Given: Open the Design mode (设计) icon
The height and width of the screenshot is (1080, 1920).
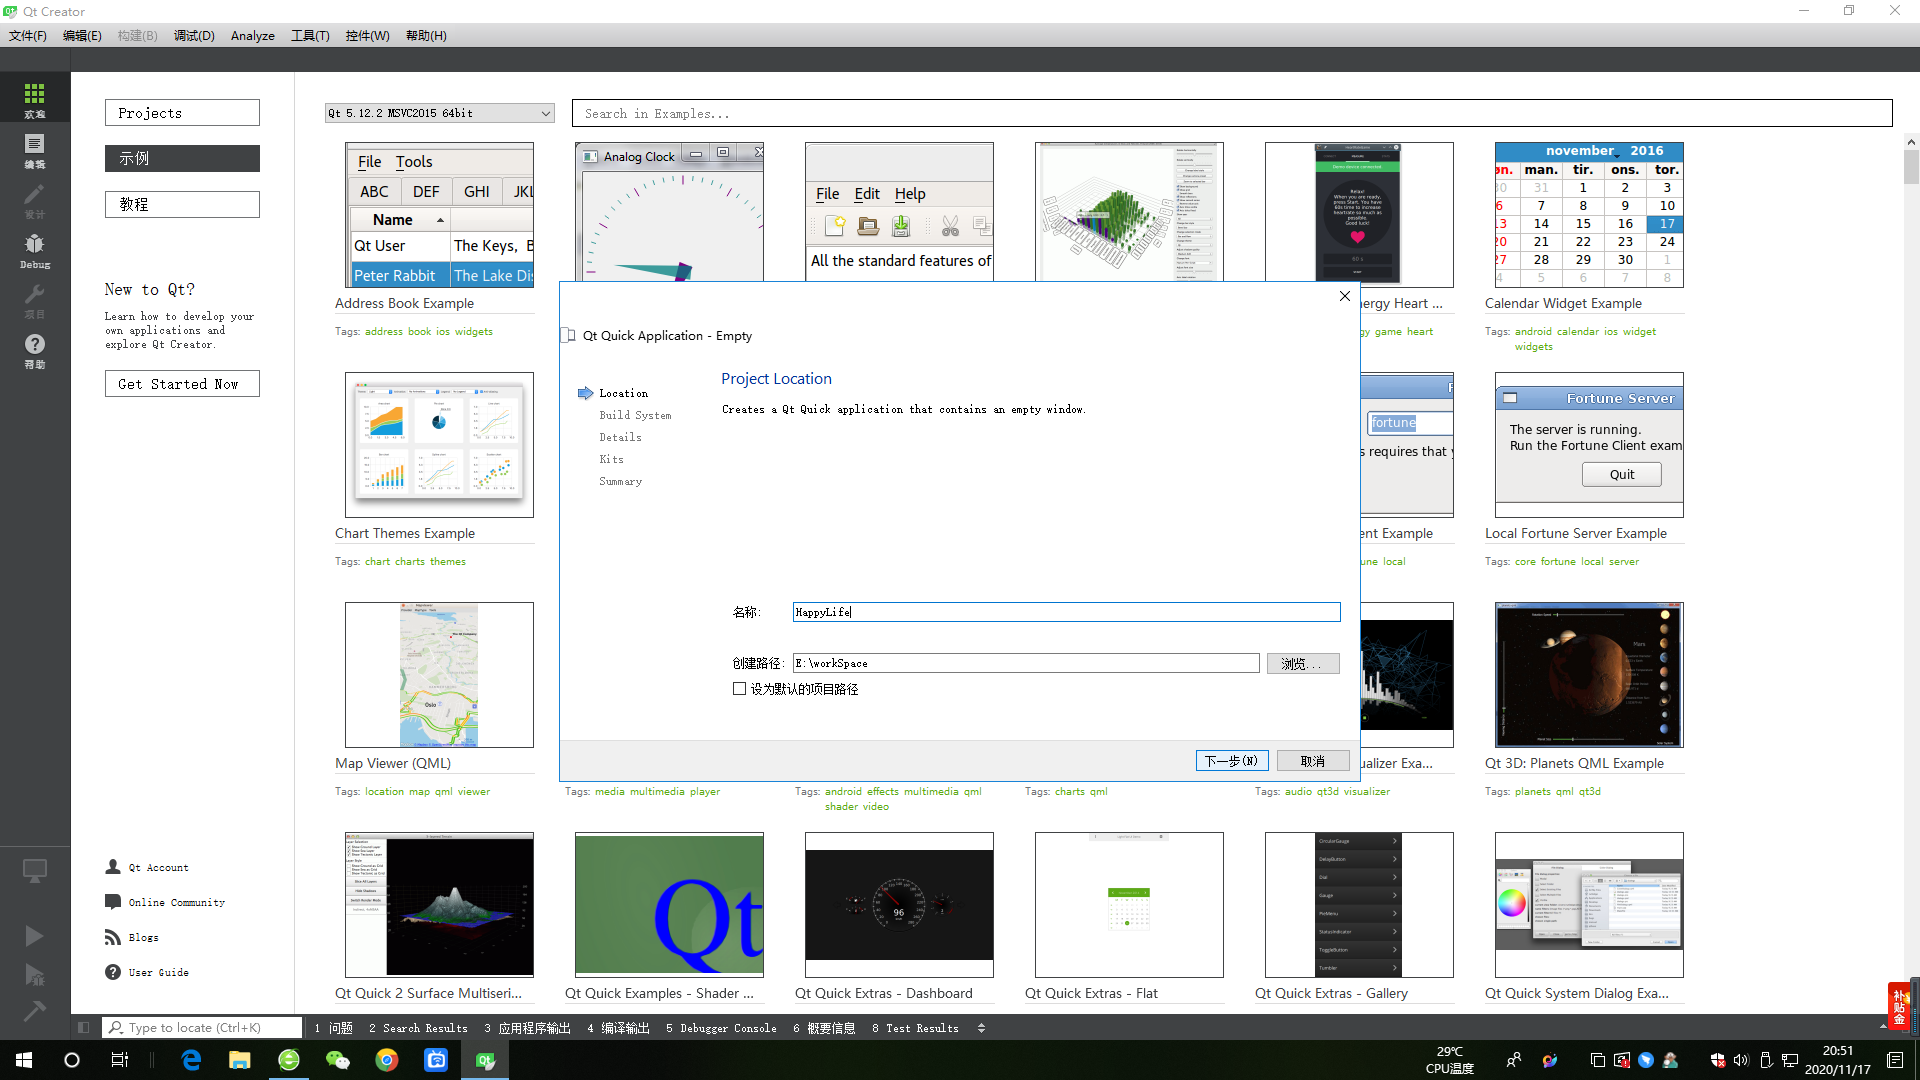Looking at the screenshot, I should pyautogui.click(x=35, y=199).
